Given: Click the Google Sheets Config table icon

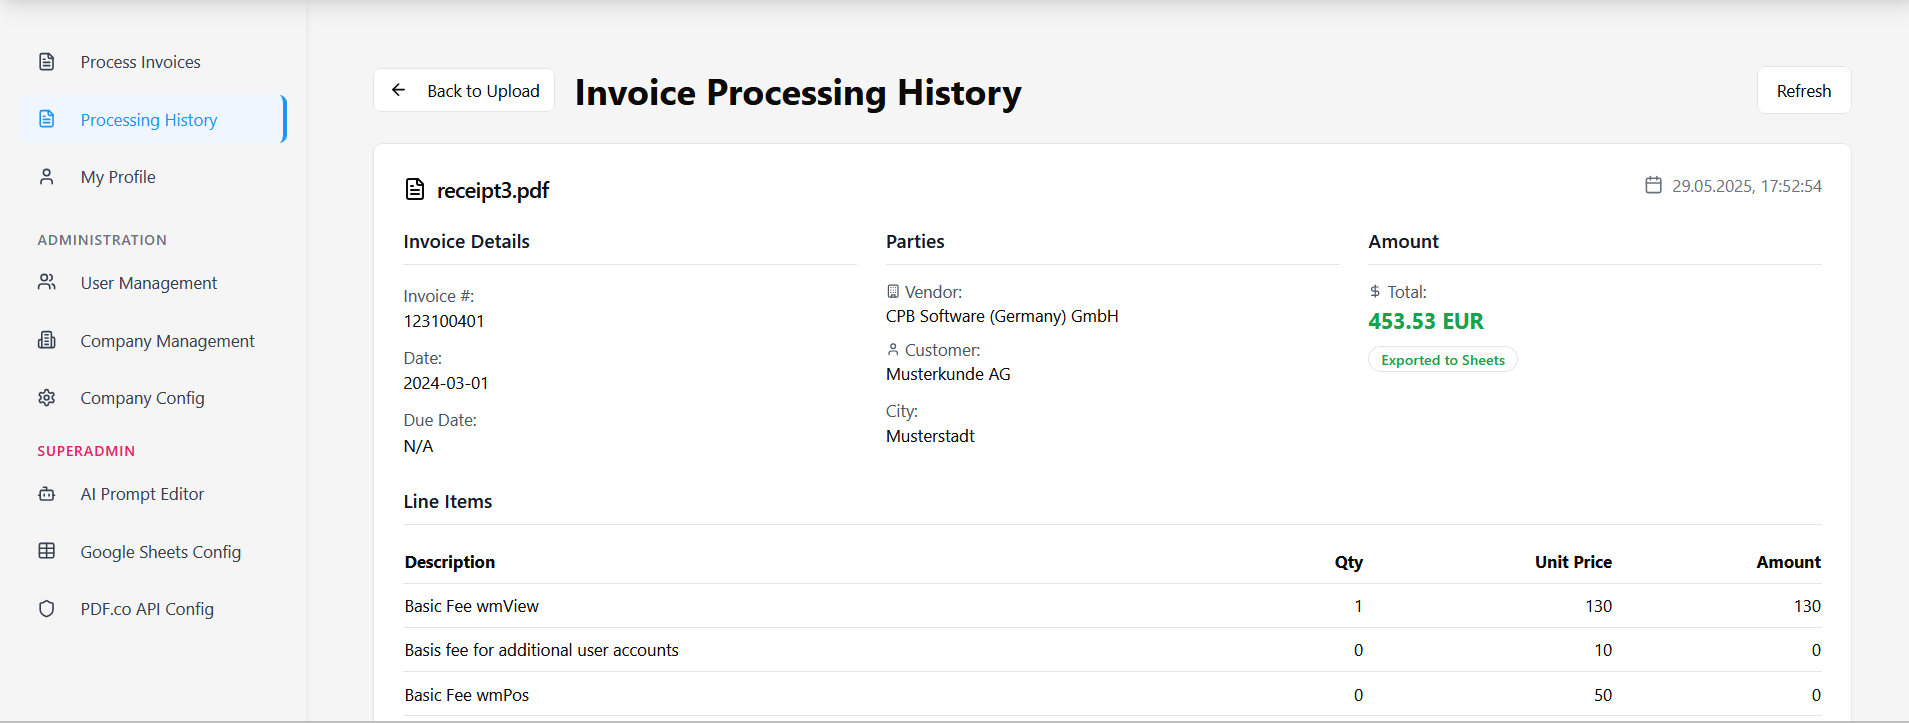Looking at the screenshot, I should click(x=47, y=551).
